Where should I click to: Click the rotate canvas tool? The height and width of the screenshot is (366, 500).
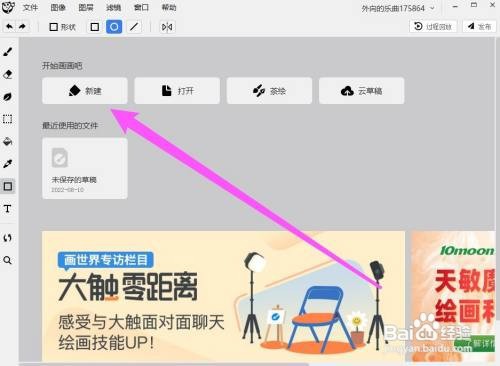(8, 238)
